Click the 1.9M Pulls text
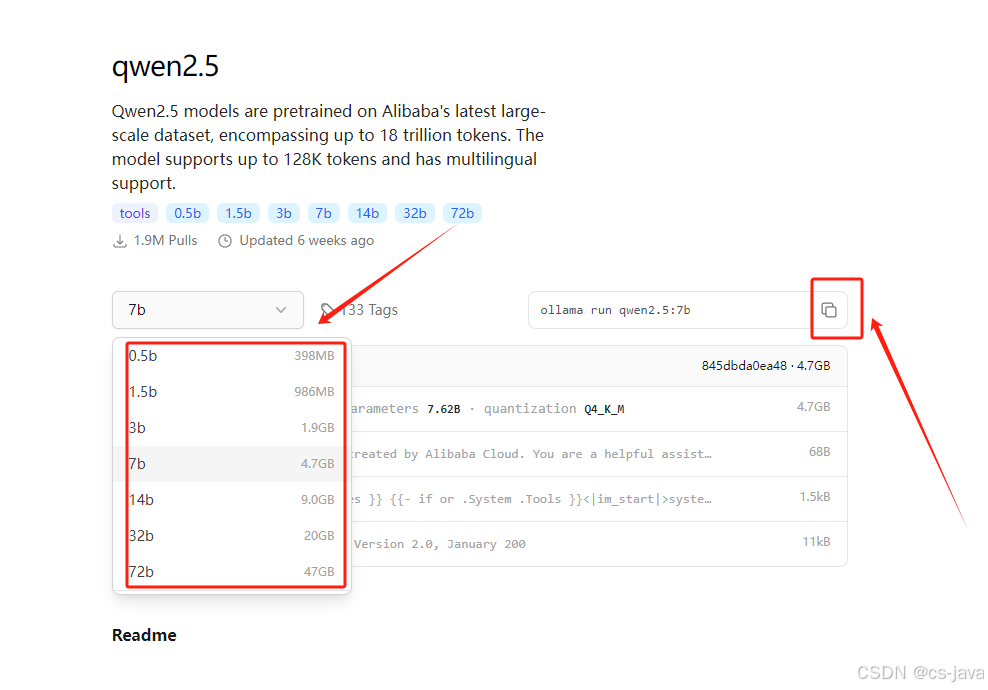This screenshot has height=690, width=988. tap(165, 241)
